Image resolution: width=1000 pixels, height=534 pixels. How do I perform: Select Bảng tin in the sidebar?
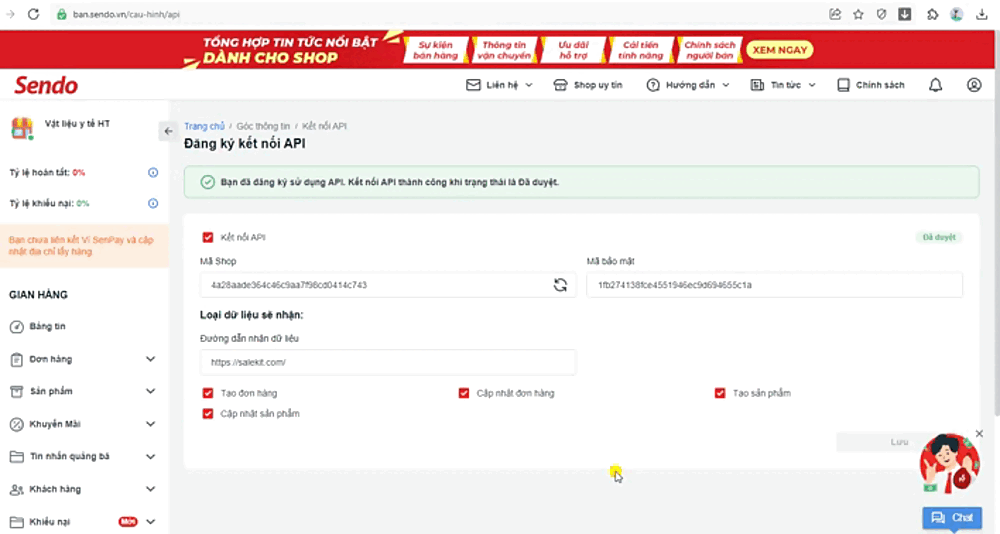click(x=47, y=327)
